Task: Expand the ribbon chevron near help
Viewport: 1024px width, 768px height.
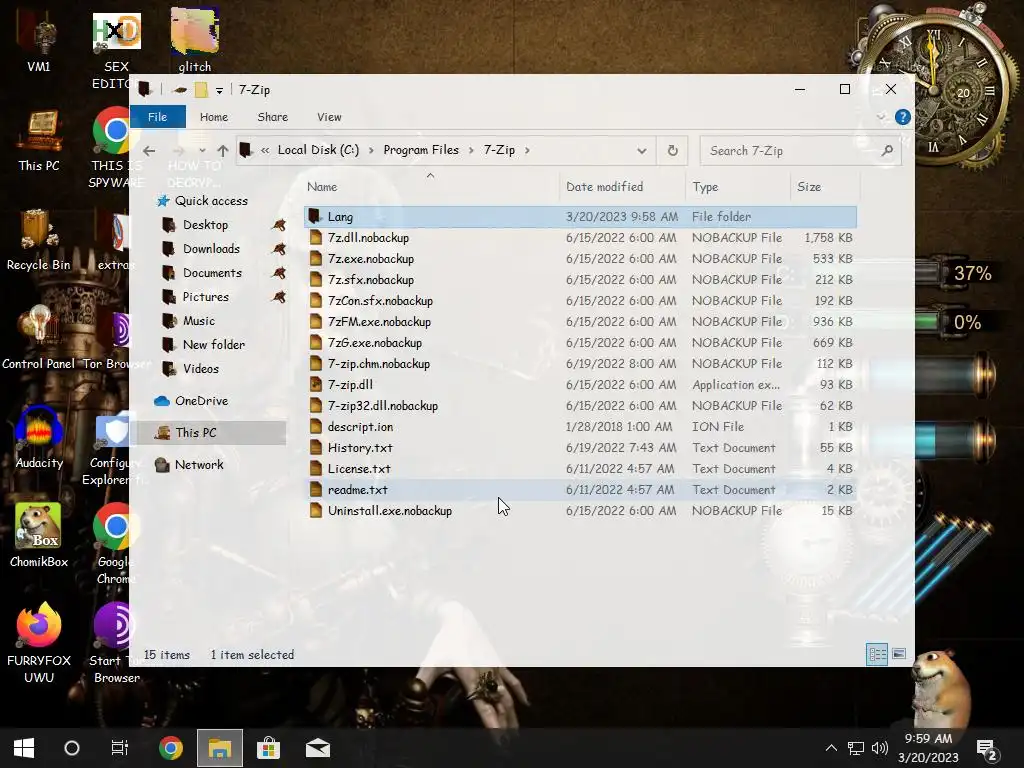Action: pyautogui.click(x=881, y=117)
